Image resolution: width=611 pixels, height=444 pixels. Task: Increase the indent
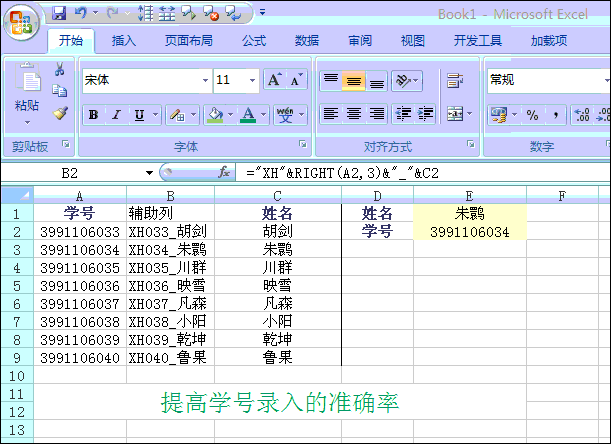pos(426,114)
